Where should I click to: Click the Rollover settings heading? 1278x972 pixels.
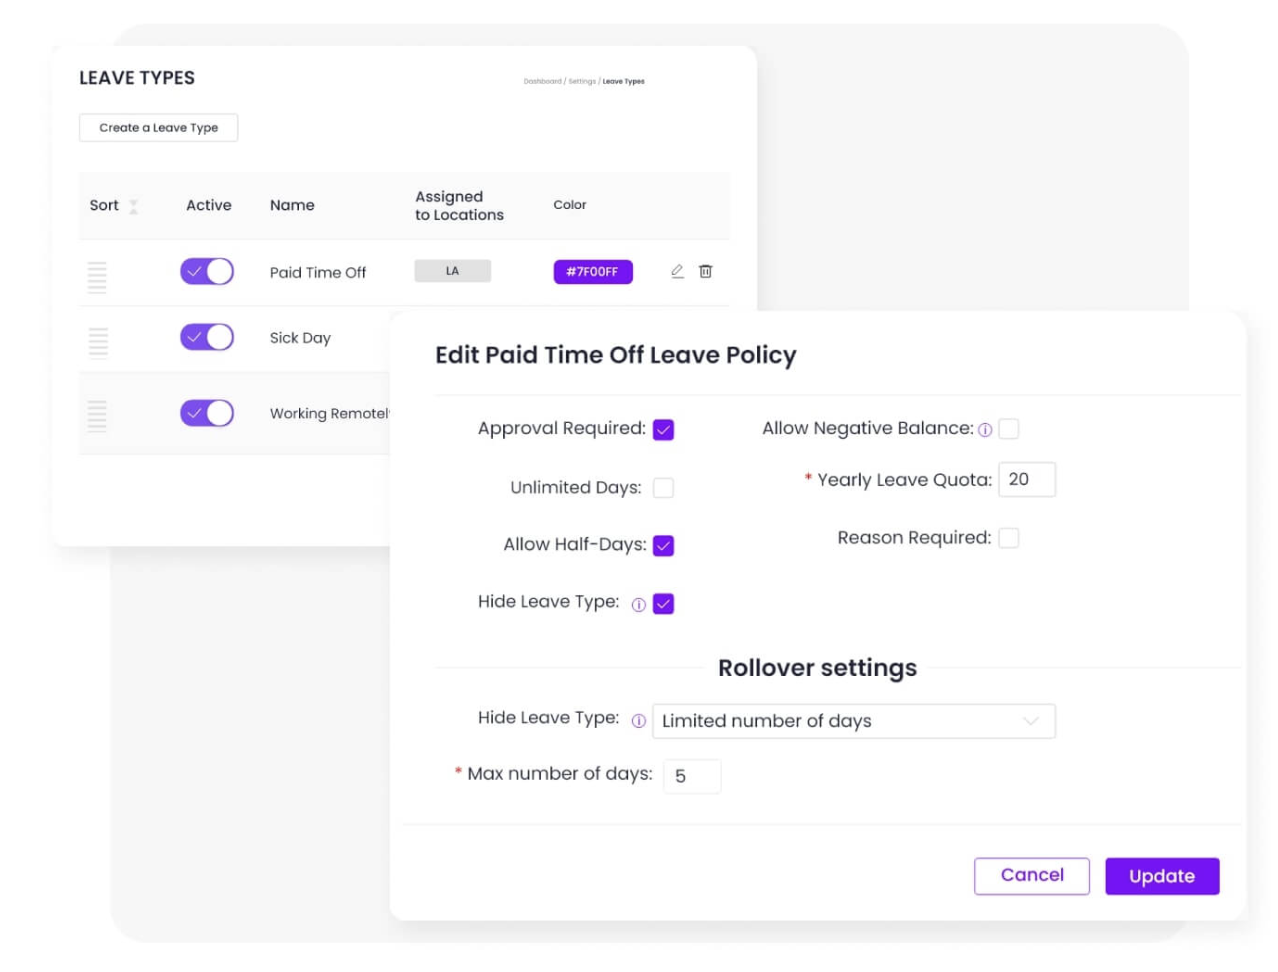[x=817, y=668]
